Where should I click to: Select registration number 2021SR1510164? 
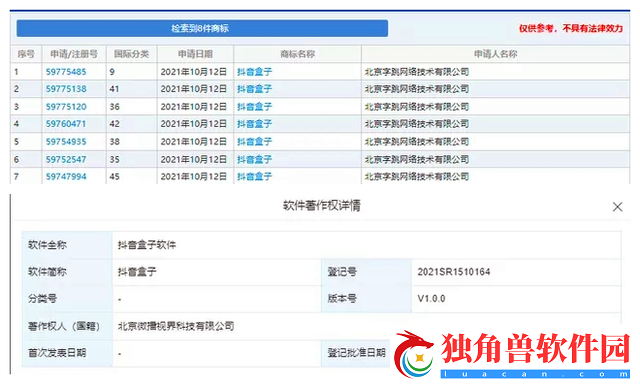(453, 272)
